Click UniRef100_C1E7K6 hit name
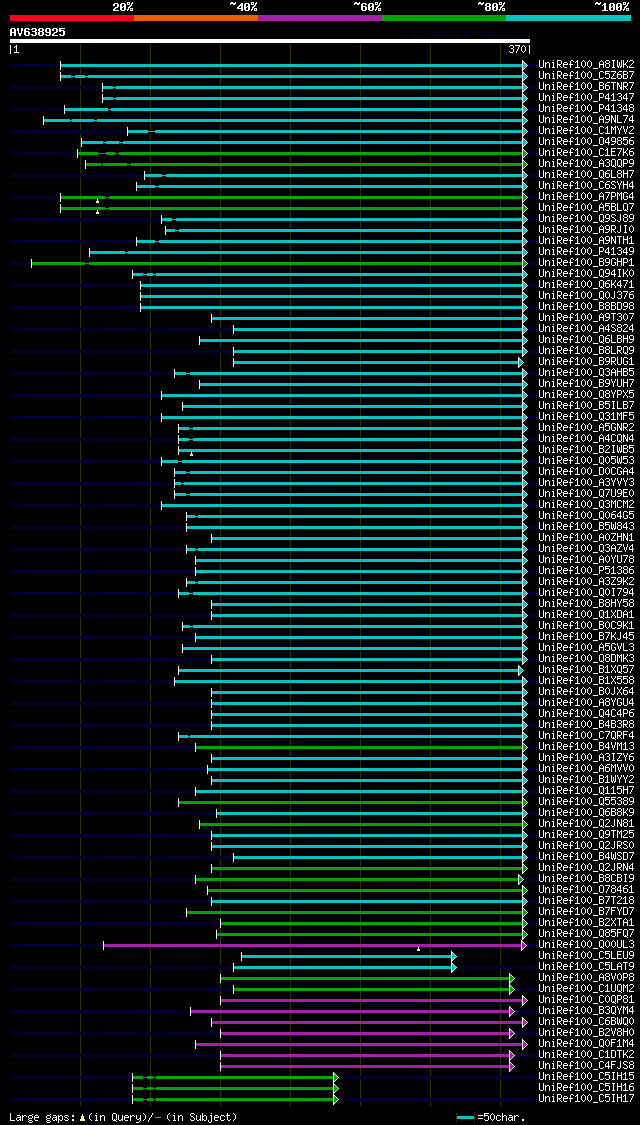 (x=586, y=153)
